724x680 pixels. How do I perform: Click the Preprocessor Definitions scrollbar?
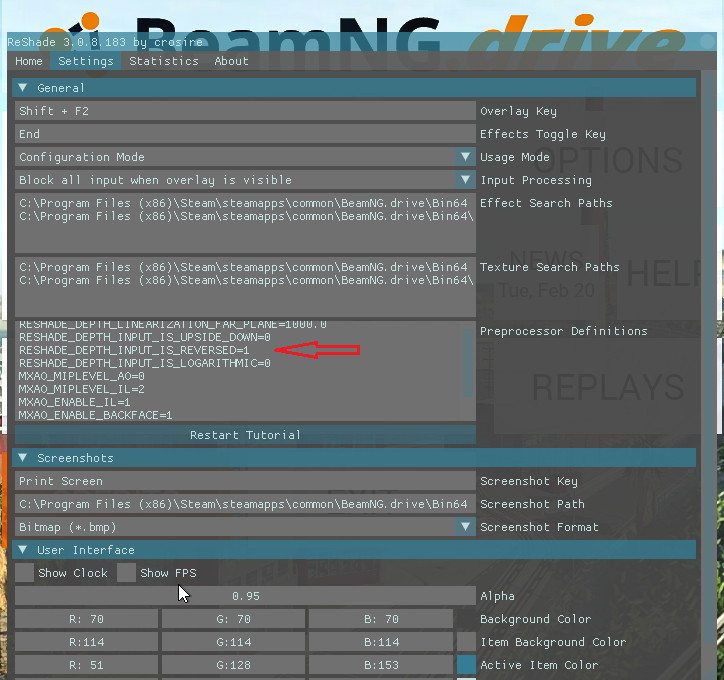pos(468,363)
